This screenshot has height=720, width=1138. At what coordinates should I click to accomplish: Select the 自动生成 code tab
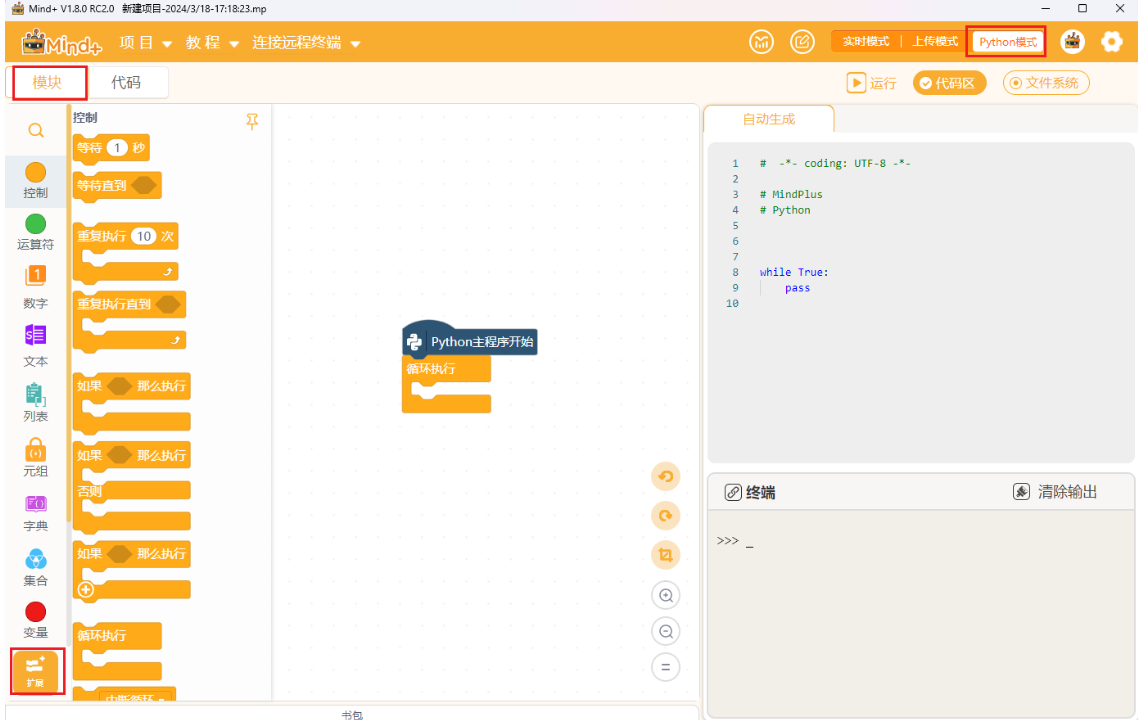(x=769, y=119)
